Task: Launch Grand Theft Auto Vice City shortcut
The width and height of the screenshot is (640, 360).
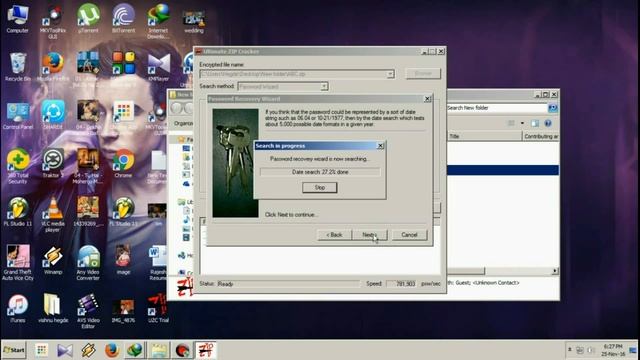Action: point(18,263)
